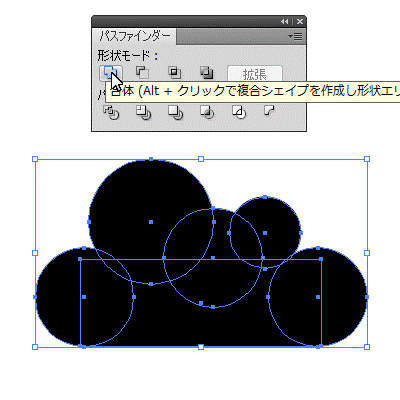Click the top-center bounding box handle
This screenshot has width=400, height=400.
pos(201,159)
